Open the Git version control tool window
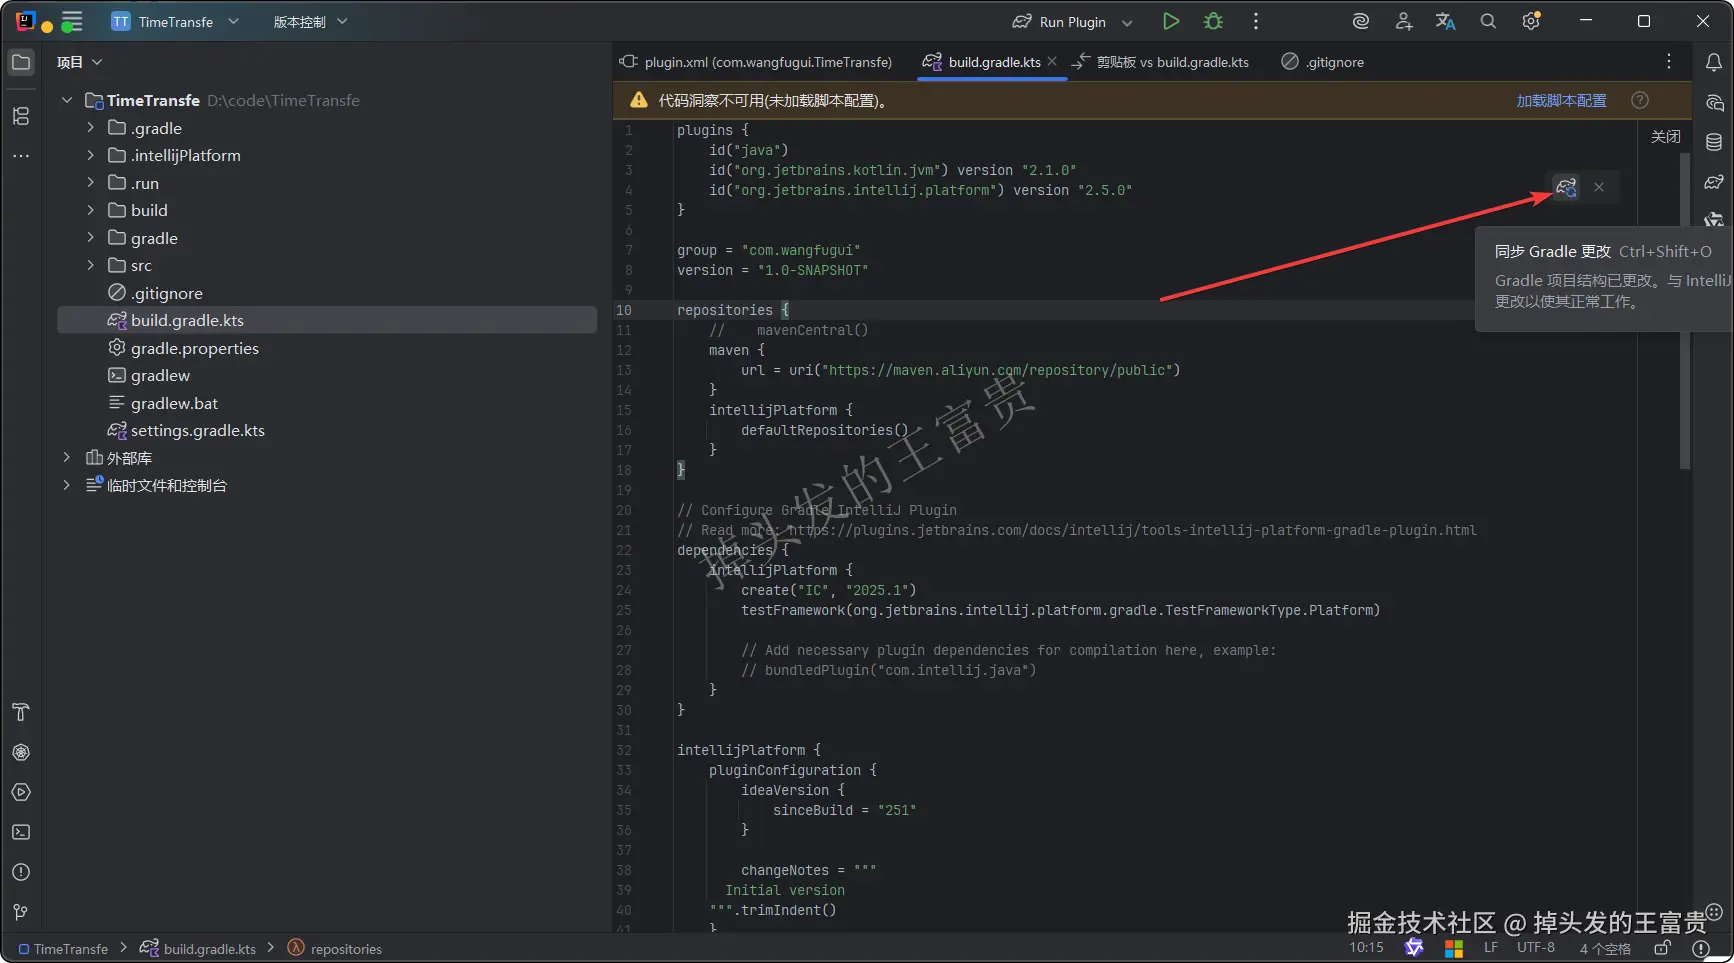This screenshot has height=963, width=1734. pos(21,912)
